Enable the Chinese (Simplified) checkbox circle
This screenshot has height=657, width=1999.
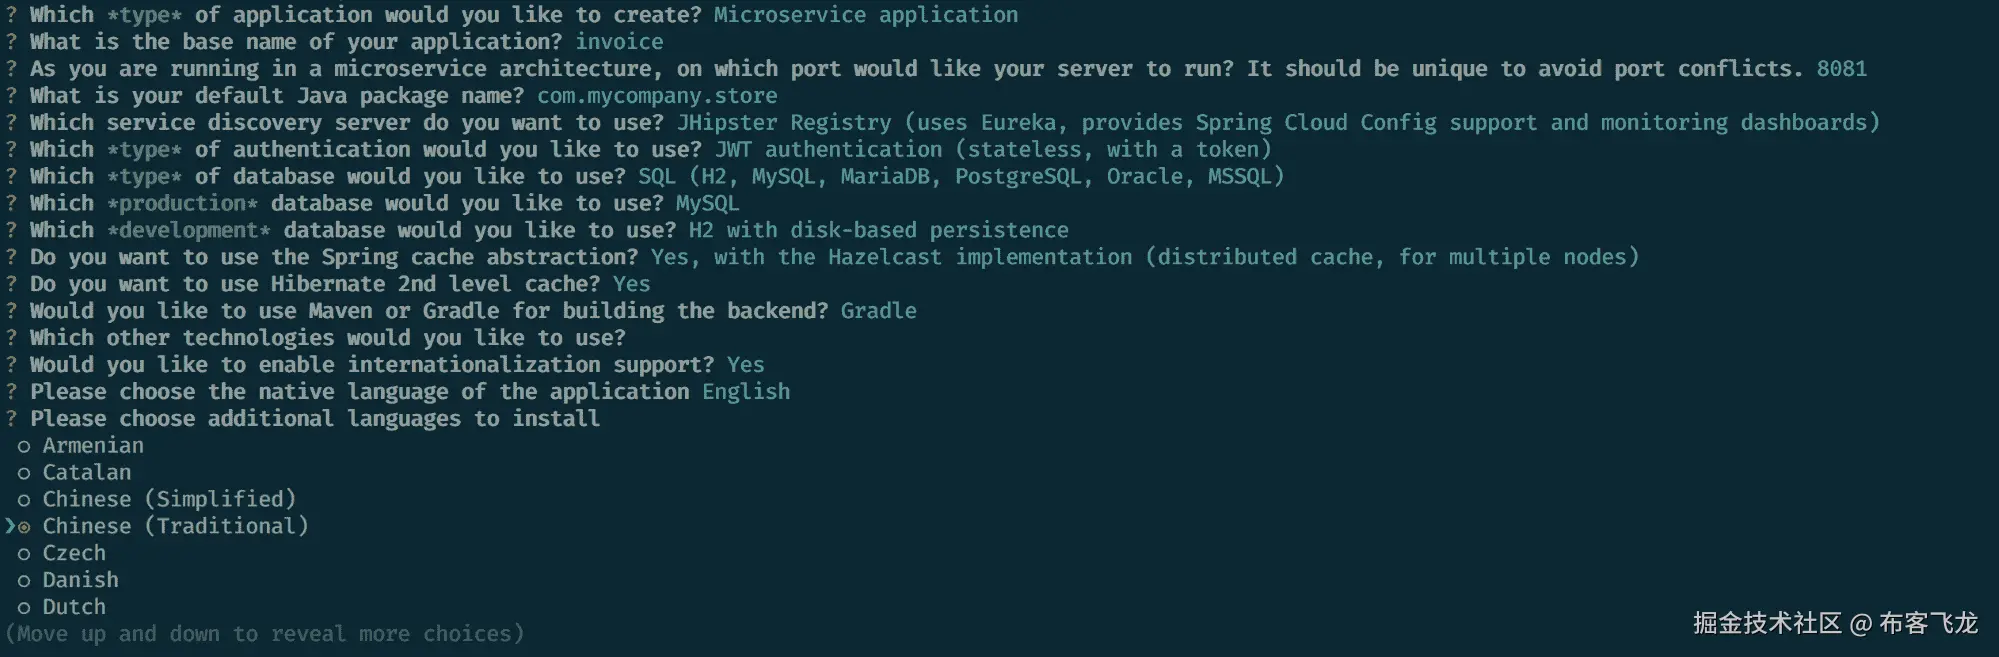24,501
